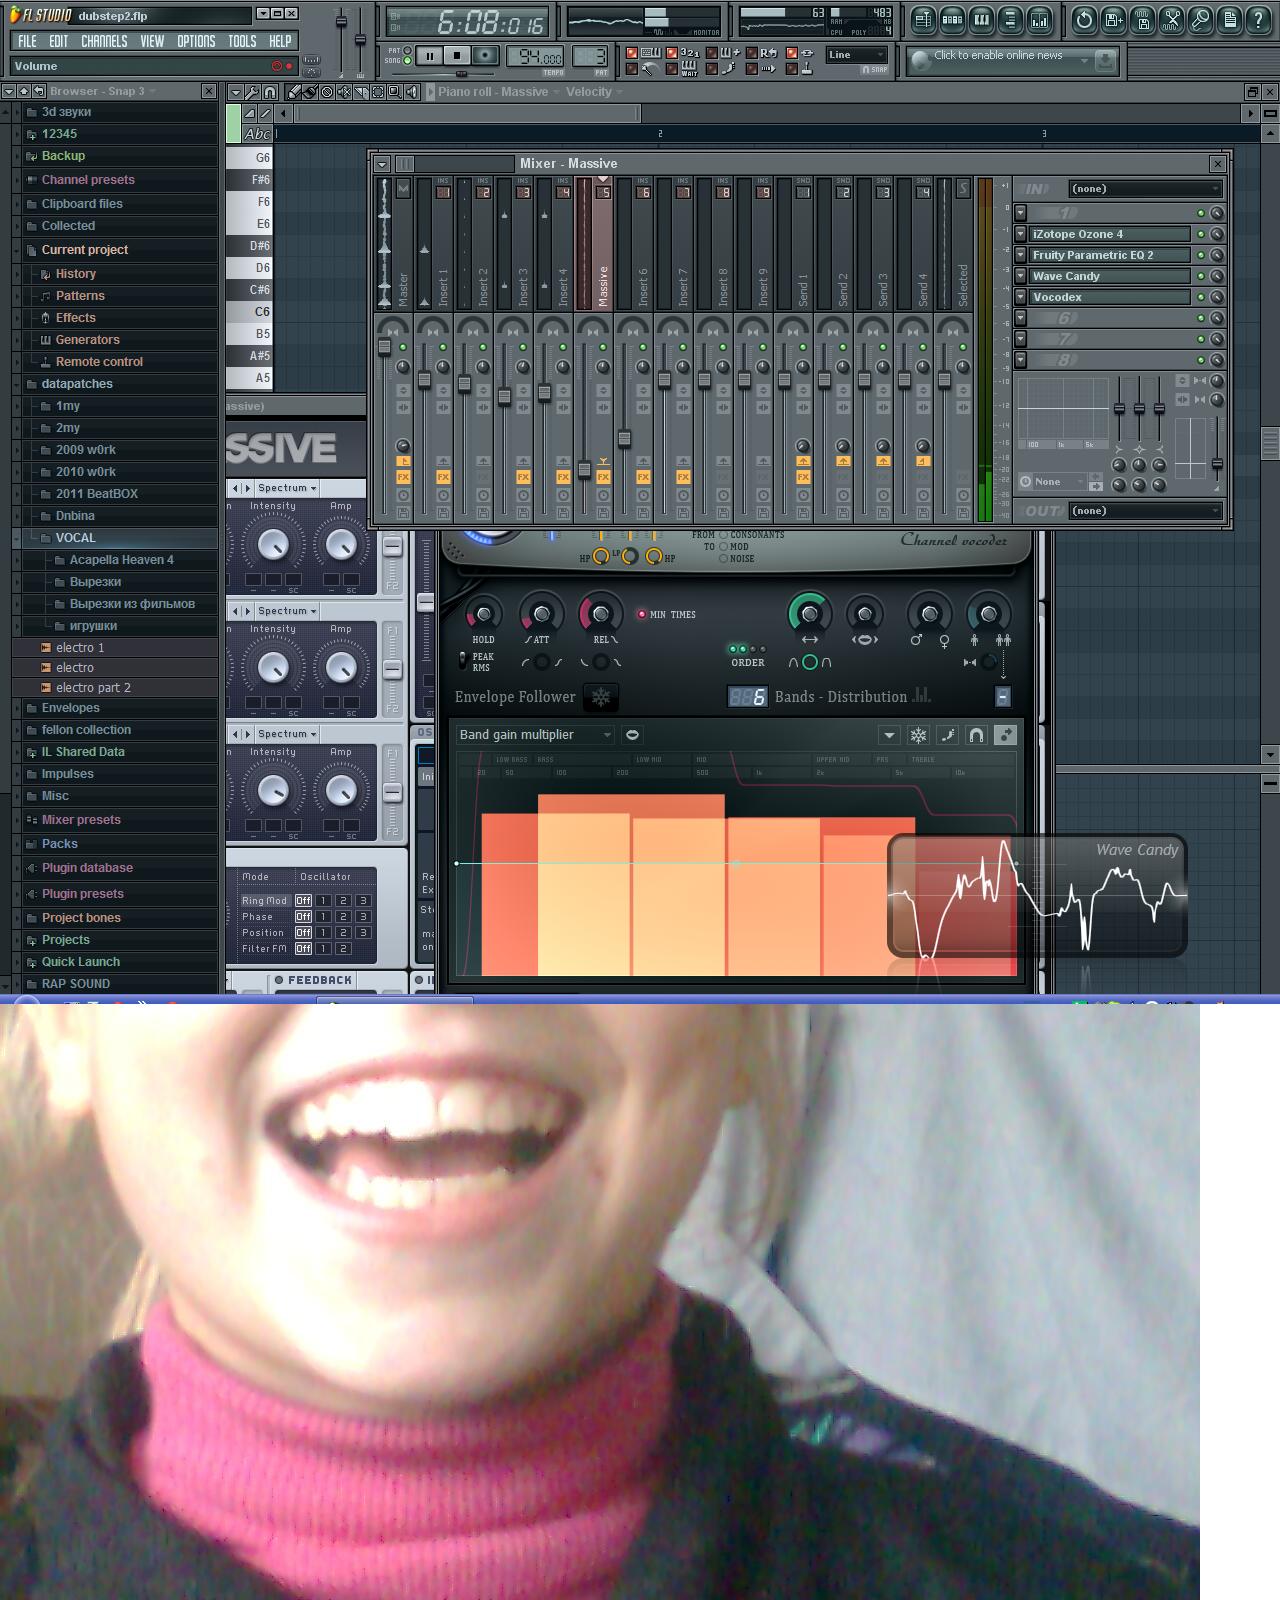1280x1600 pixels.
Task: Toggle iZotope Ozone 4 effect enable LED
Action: [x=1201, y=234]
